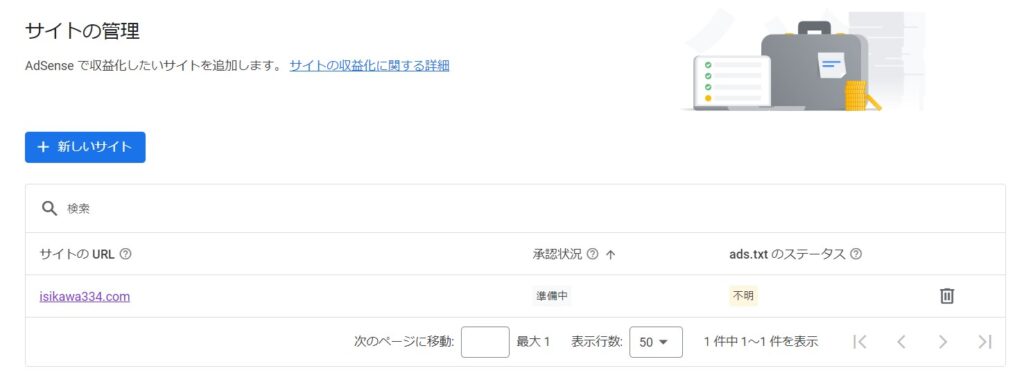
Task: Jump to the first page arrow
Action: tap(860, 342)
